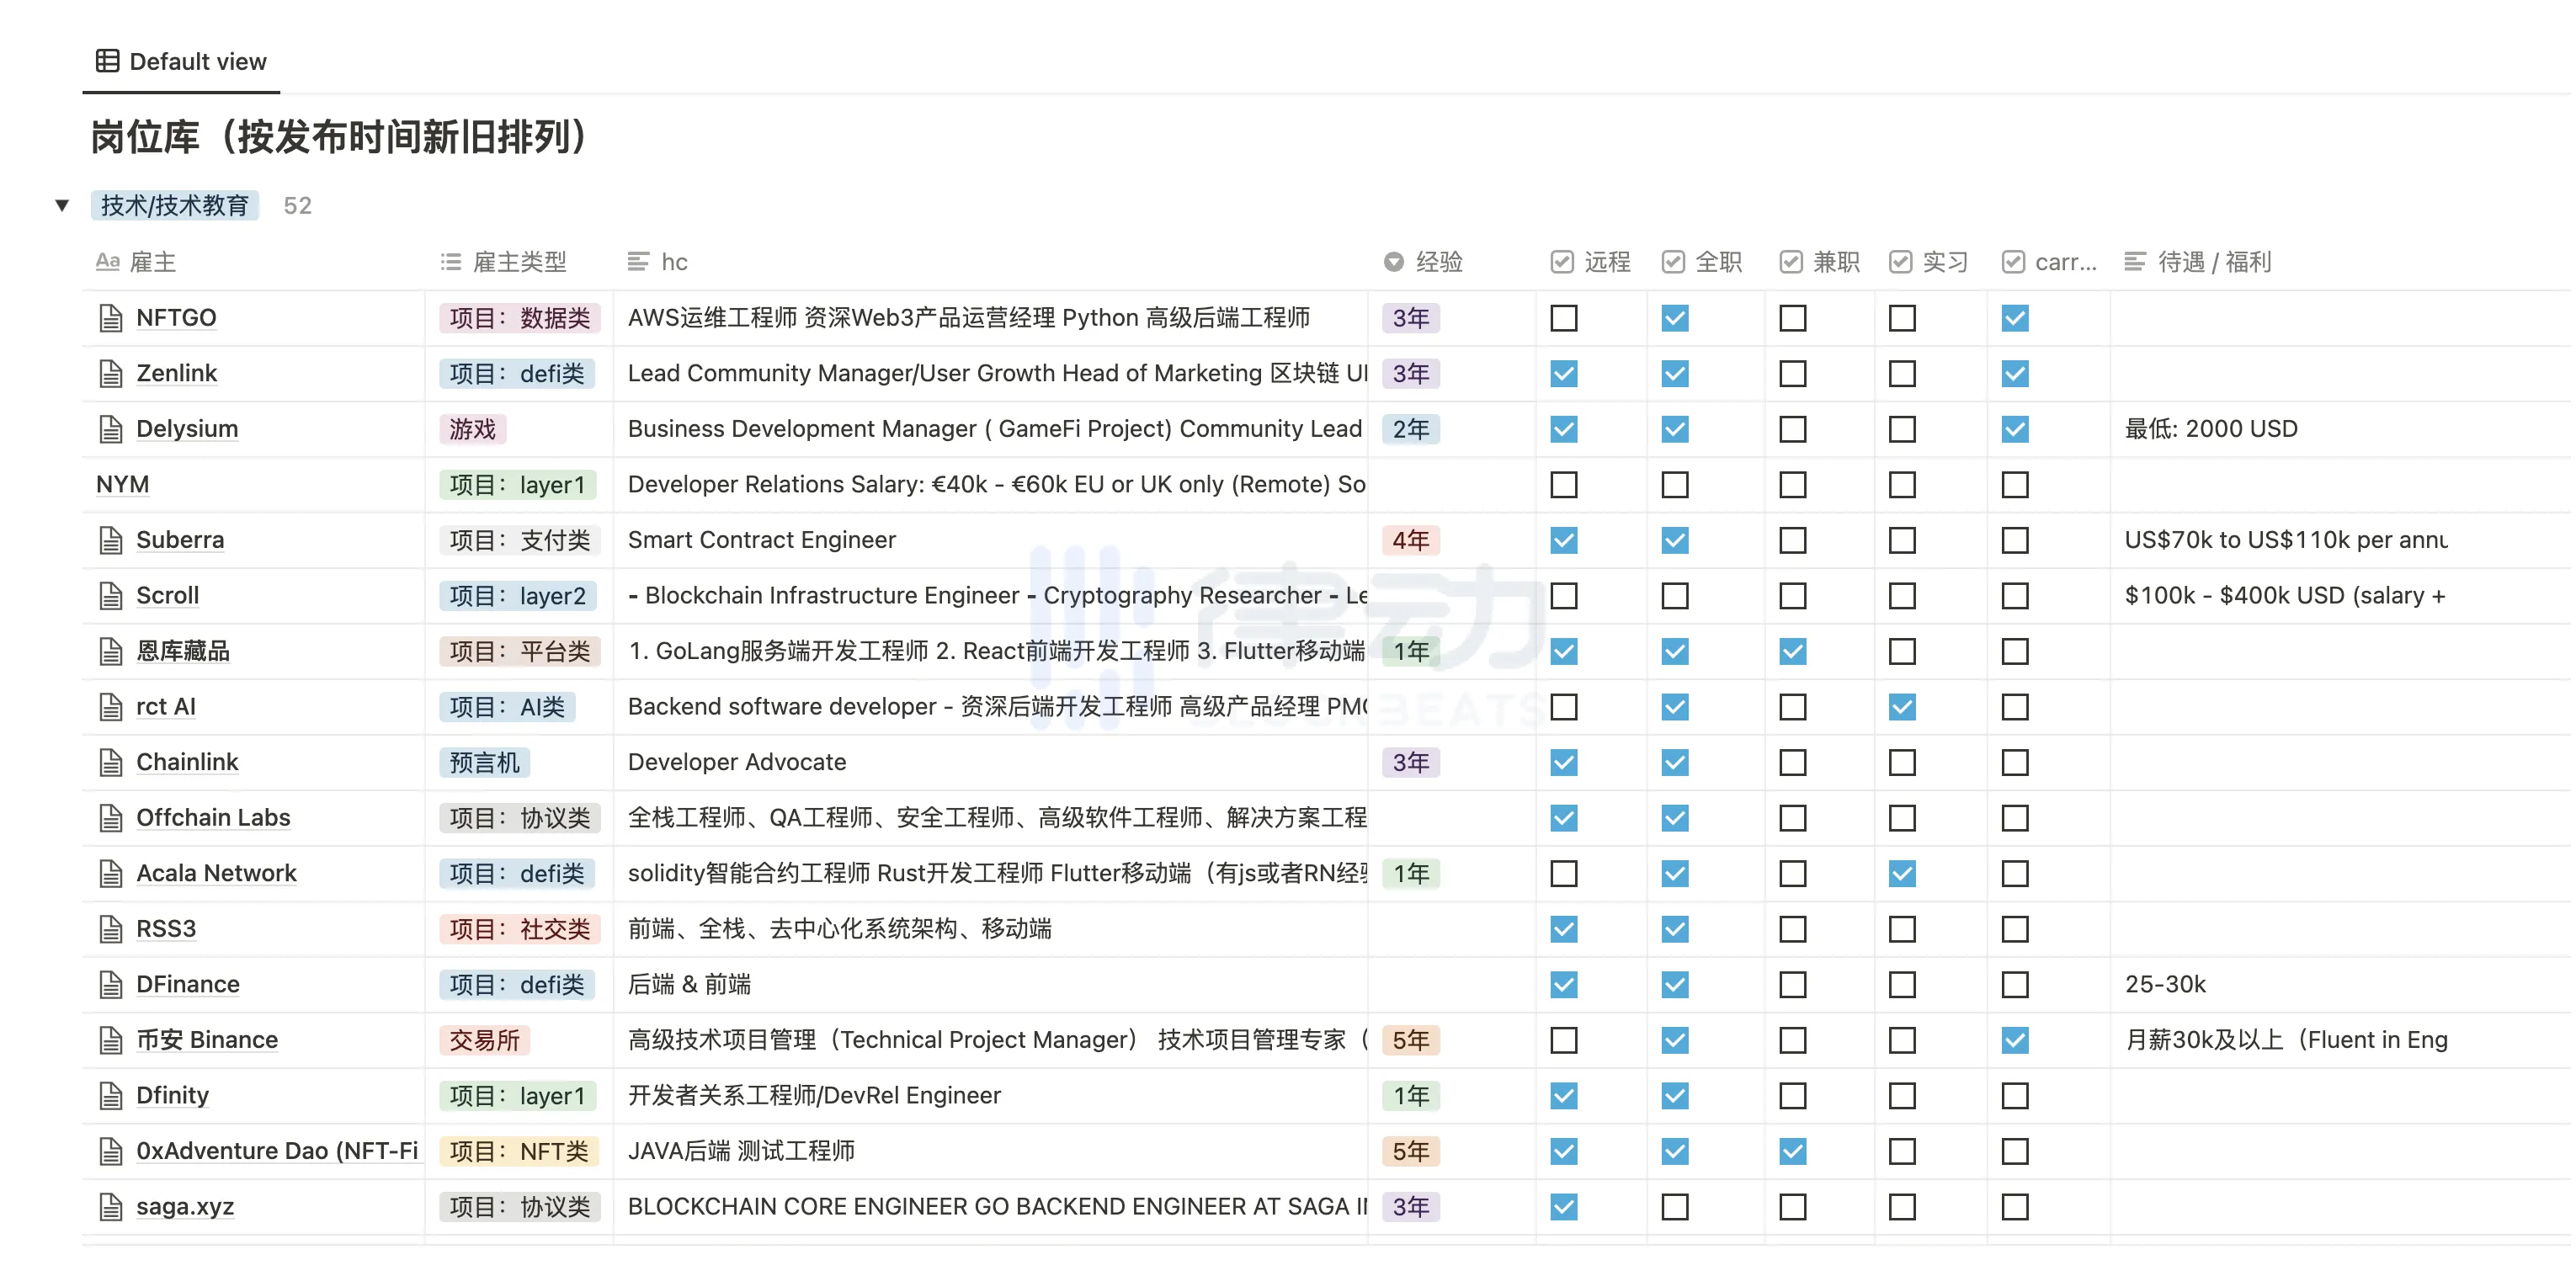
Task: Uncheck the 实习 checkbox for Acala Network
Action: click(x=1902, y=874)
